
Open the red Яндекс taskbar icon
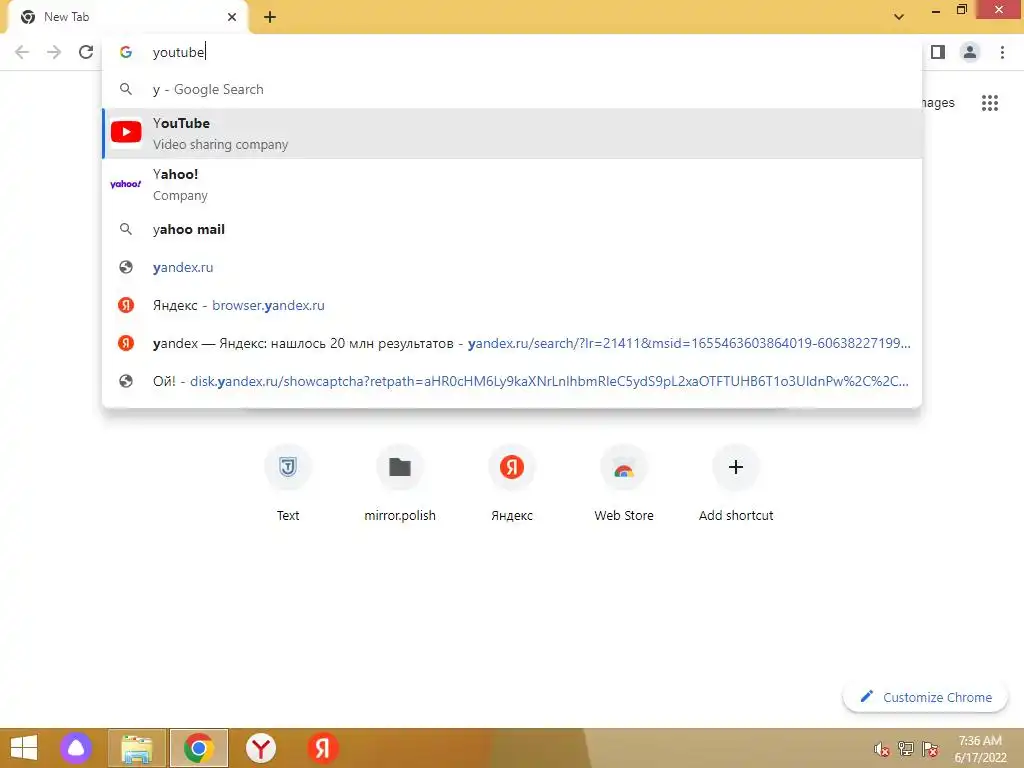323,748
